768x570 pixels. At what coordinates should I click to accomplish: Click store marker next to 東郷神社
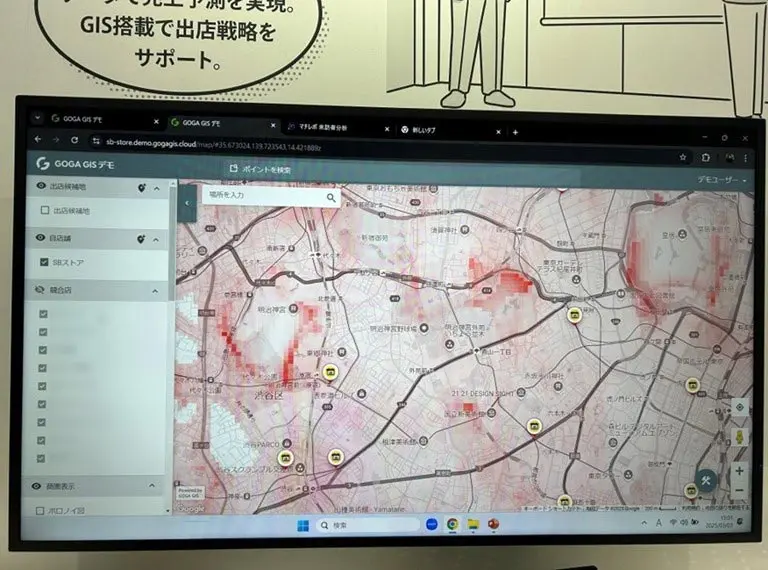pos(330,373)
